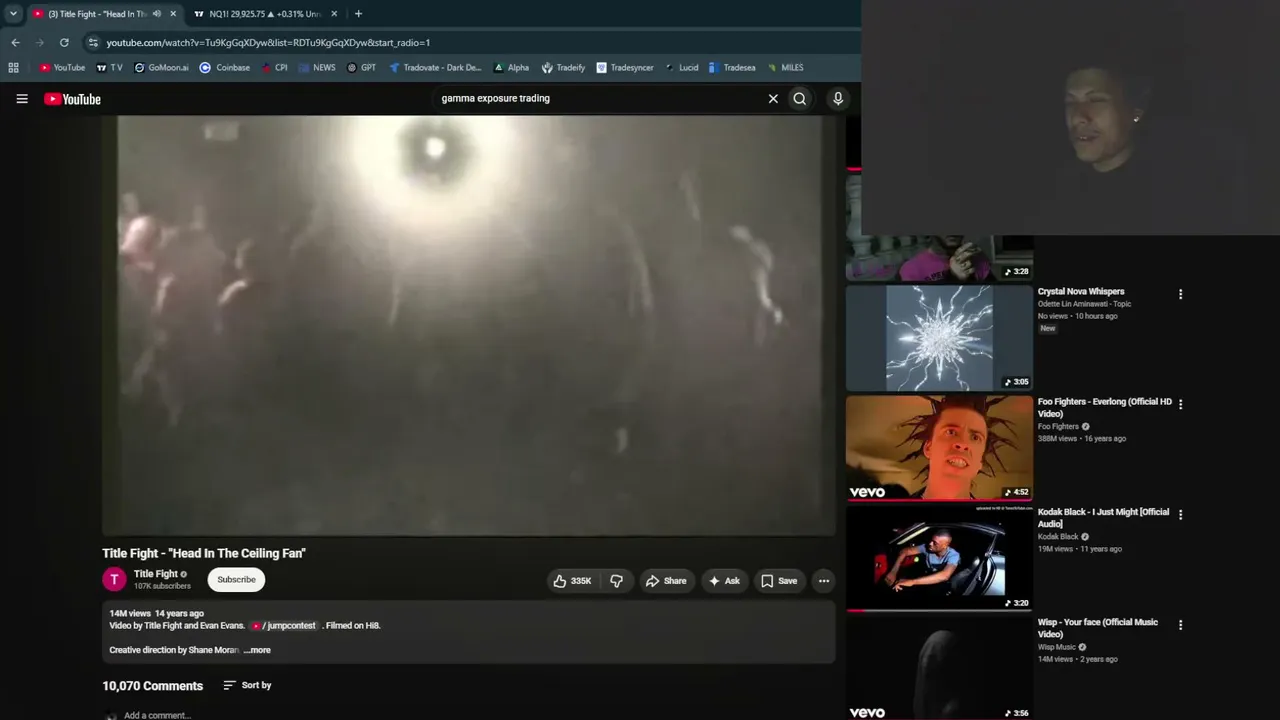Share the video
Screen dimensions: 1280x720
pos(666,581)
